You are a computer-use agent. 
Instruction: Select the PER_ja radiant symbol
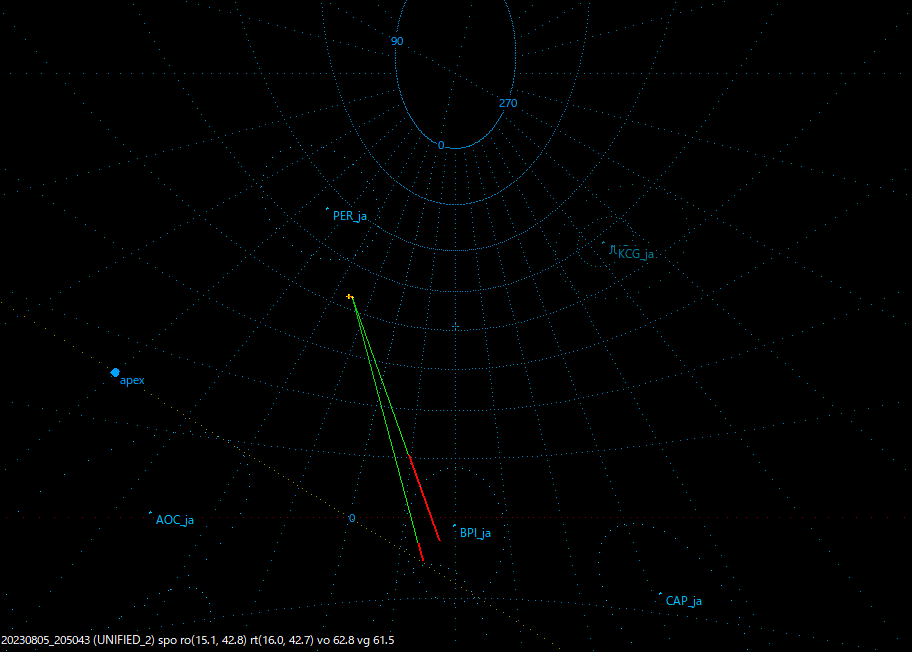(x=327, y=209)
